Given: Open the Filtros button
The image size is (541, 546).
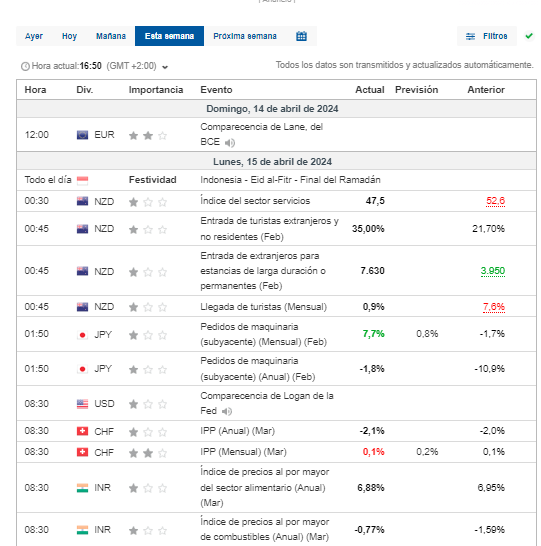Looking at the screenshot, I should 486,36.
